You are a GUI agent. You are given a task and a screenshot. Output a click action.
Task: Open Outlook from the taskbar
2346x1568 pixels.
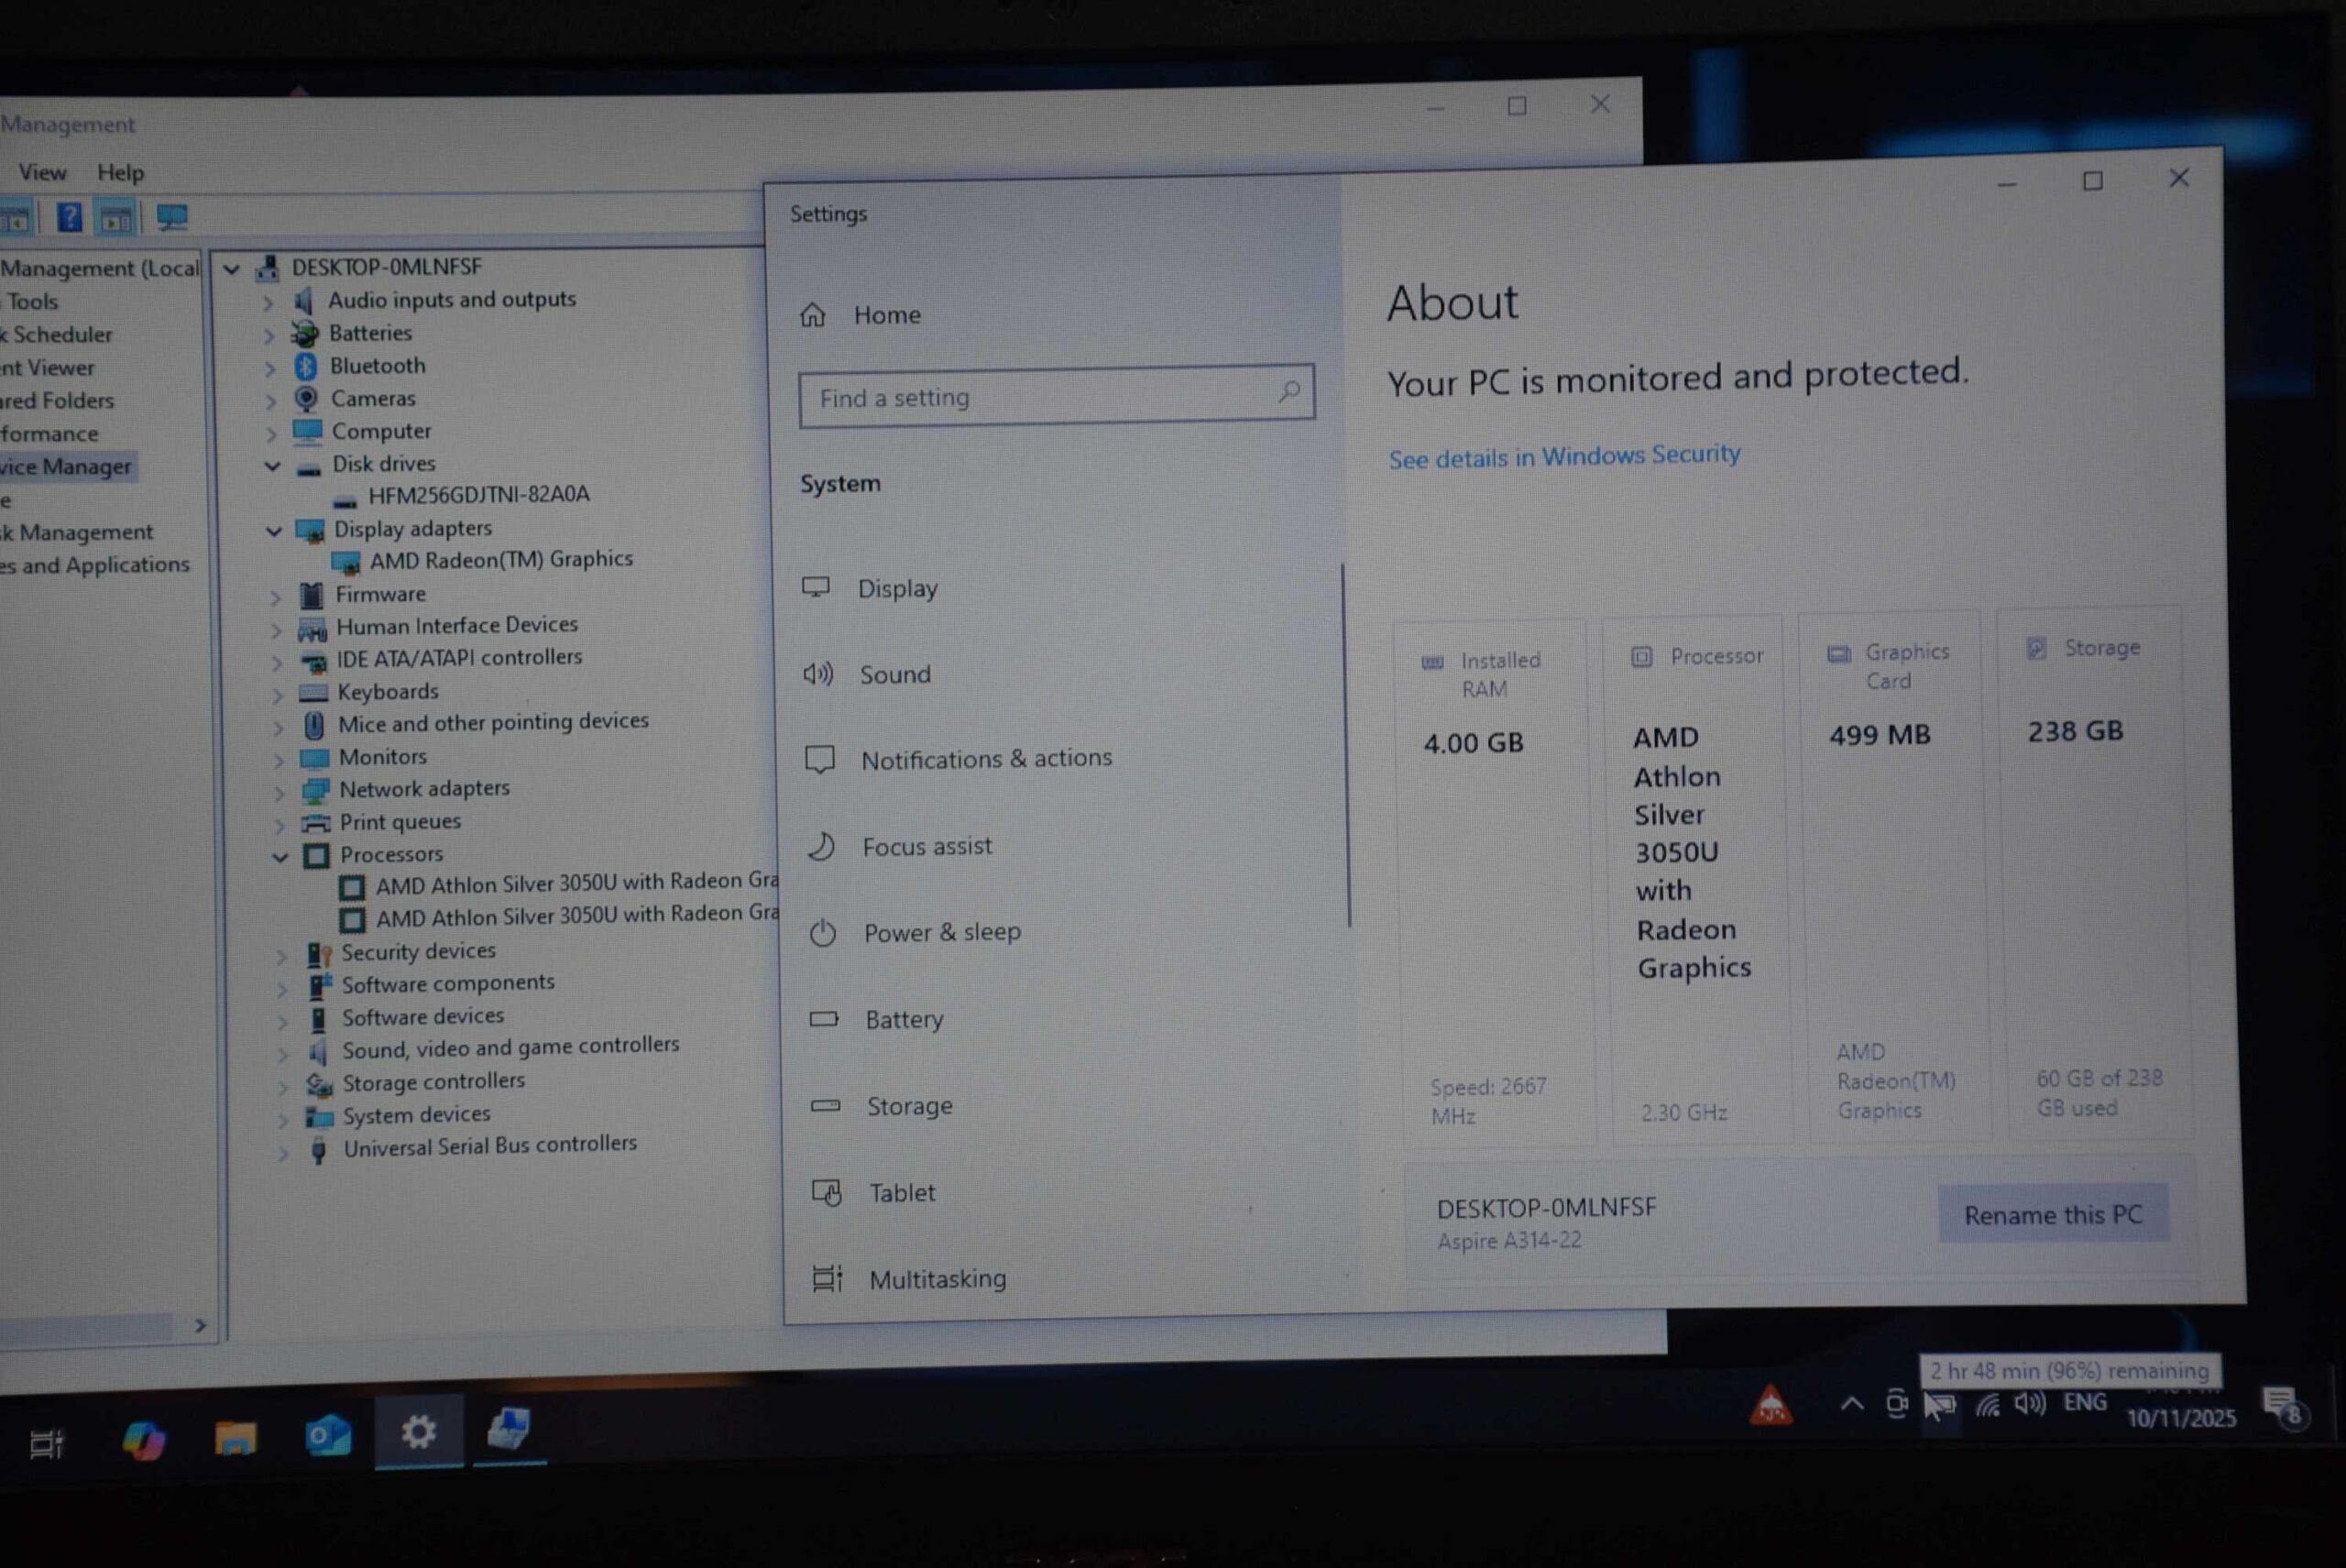[327, 1437]
